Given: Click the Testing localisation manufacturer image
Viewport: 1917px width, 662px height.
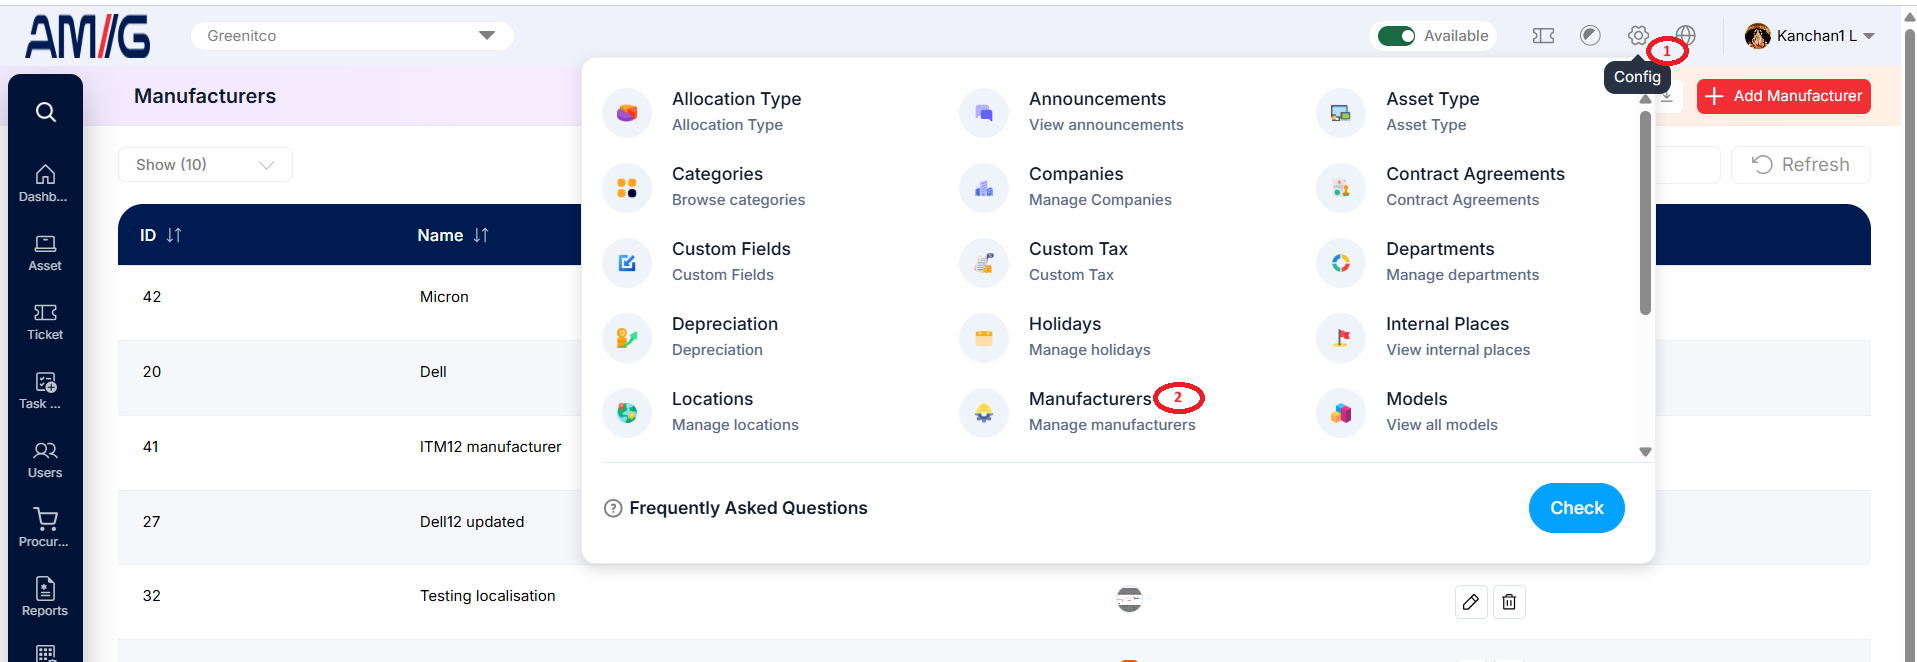Looking at the screenshot, I should point(1129,599).
